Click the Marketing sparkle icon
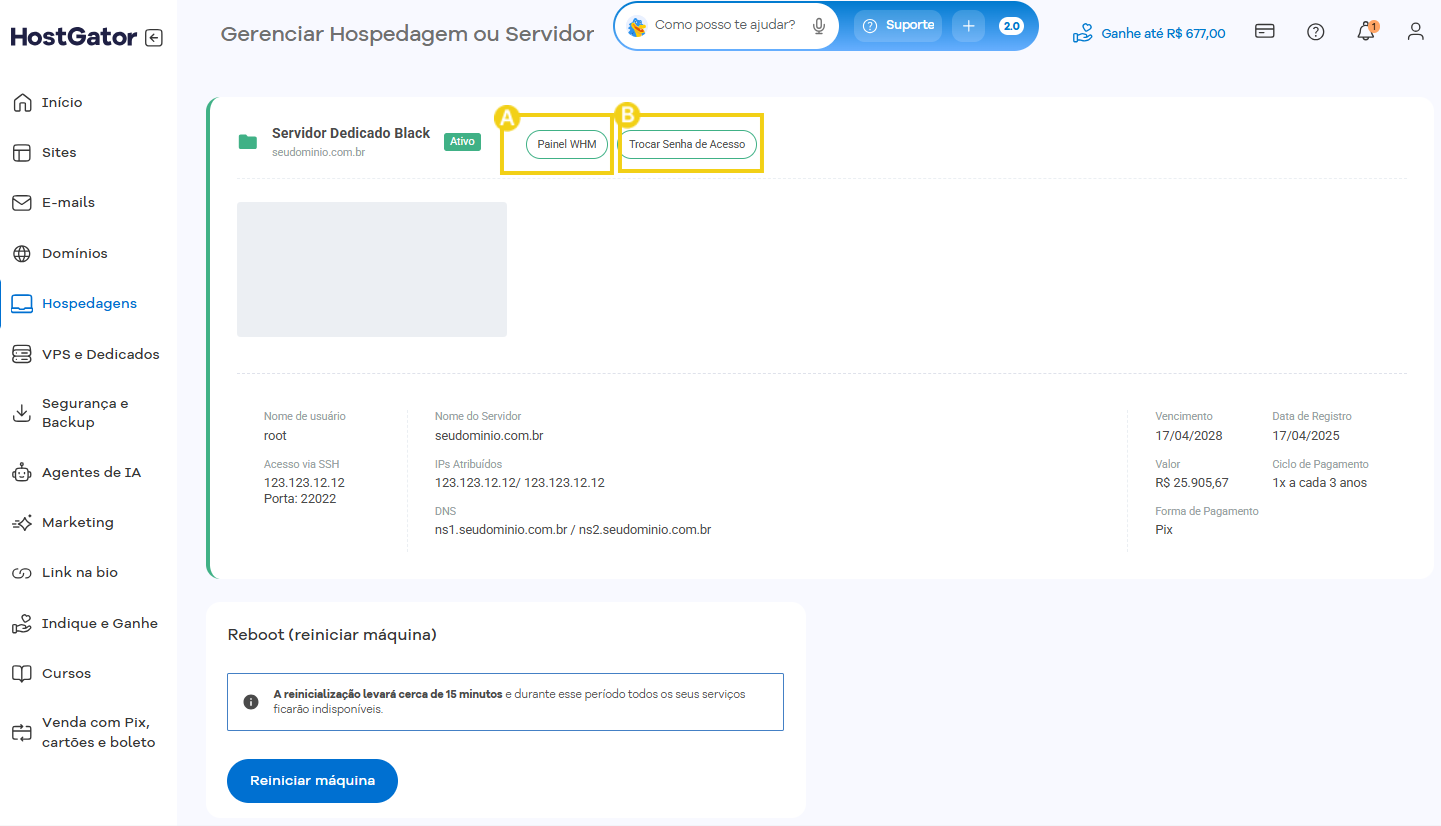The image size is (1441, 826). [22, 522]
